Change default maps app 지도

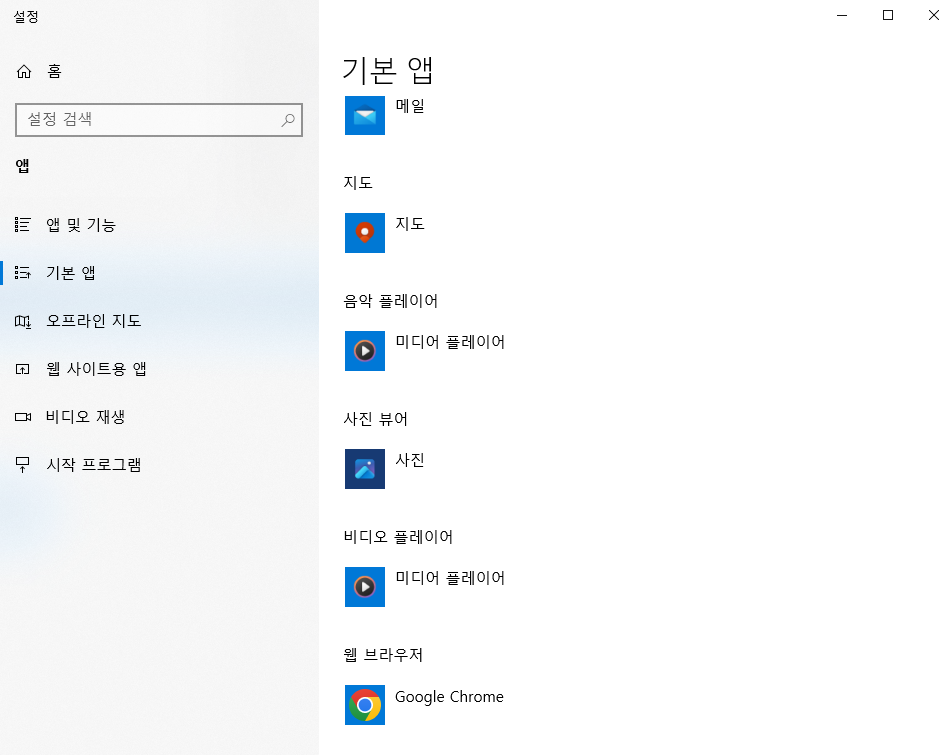tap(410, 223)
